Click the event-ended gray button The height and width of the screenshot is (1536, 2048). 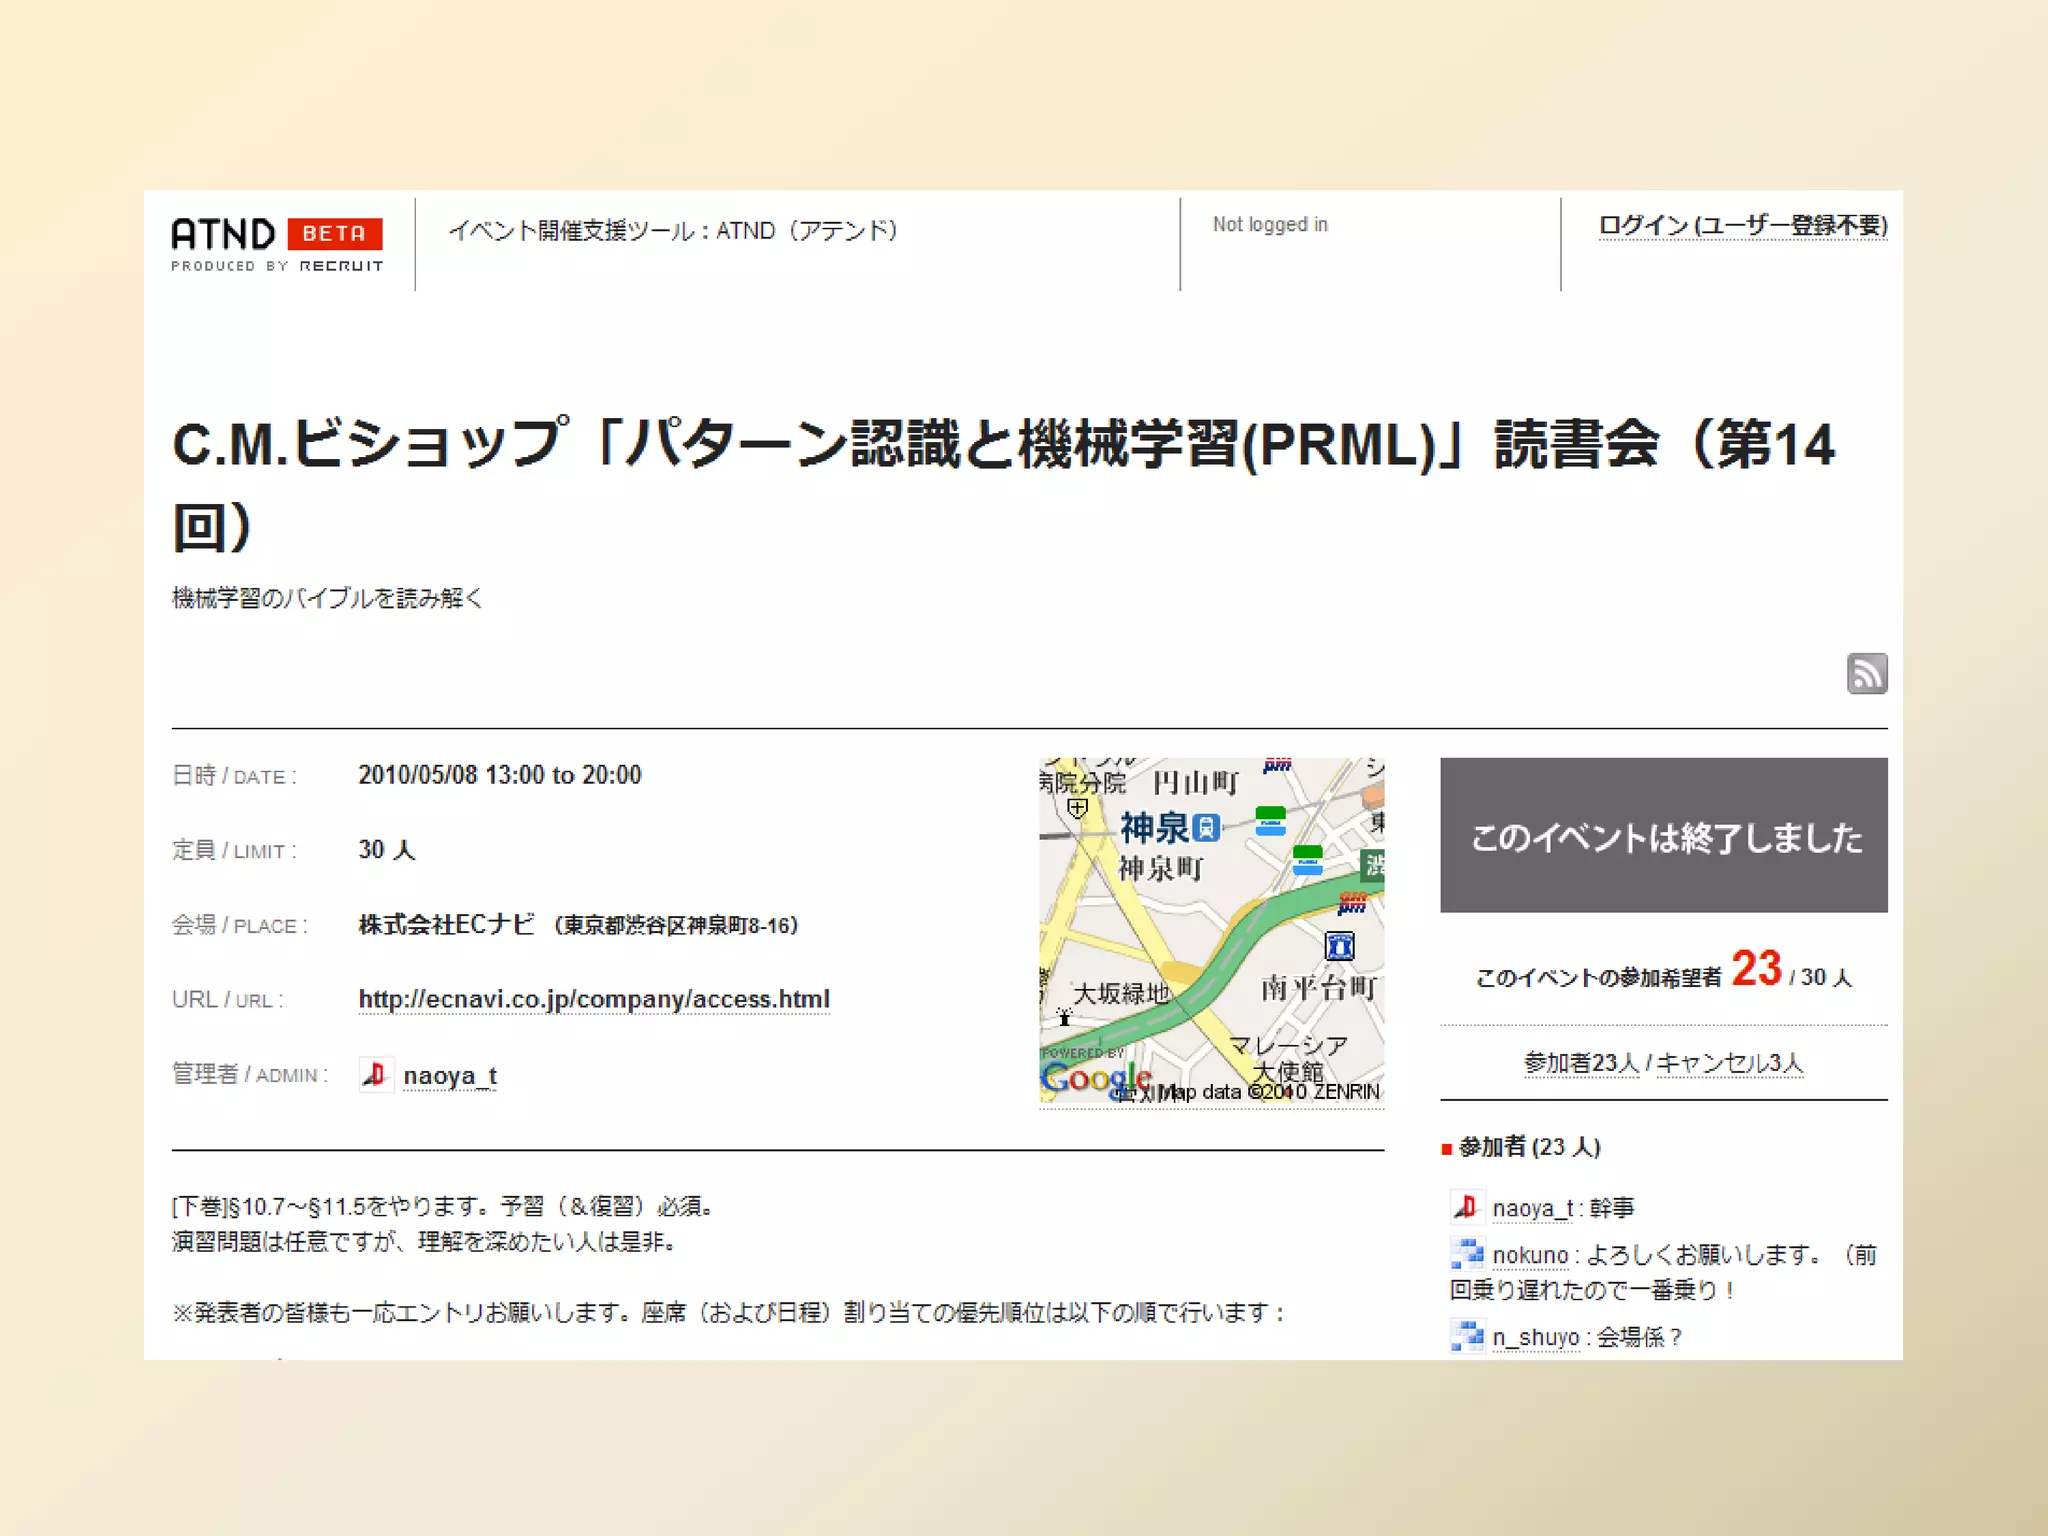[x=1663, y=835]
